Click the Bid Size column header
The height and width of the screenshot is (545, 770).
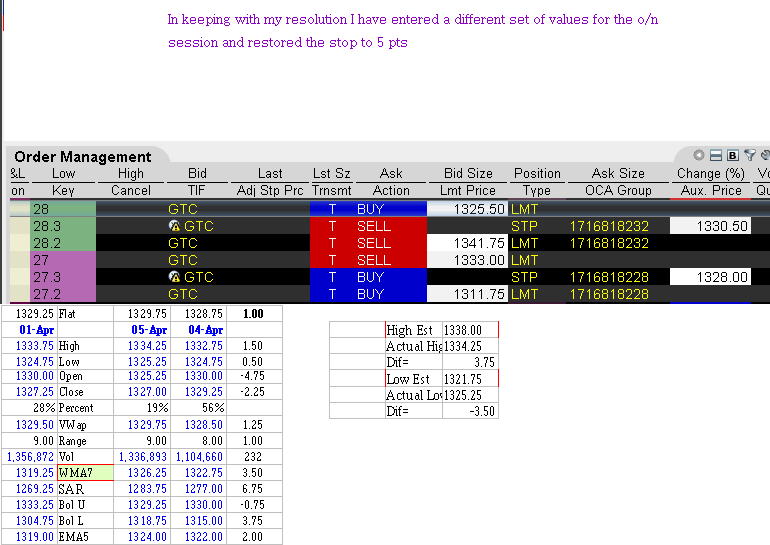pyautogui.click(x=468, y=173)
